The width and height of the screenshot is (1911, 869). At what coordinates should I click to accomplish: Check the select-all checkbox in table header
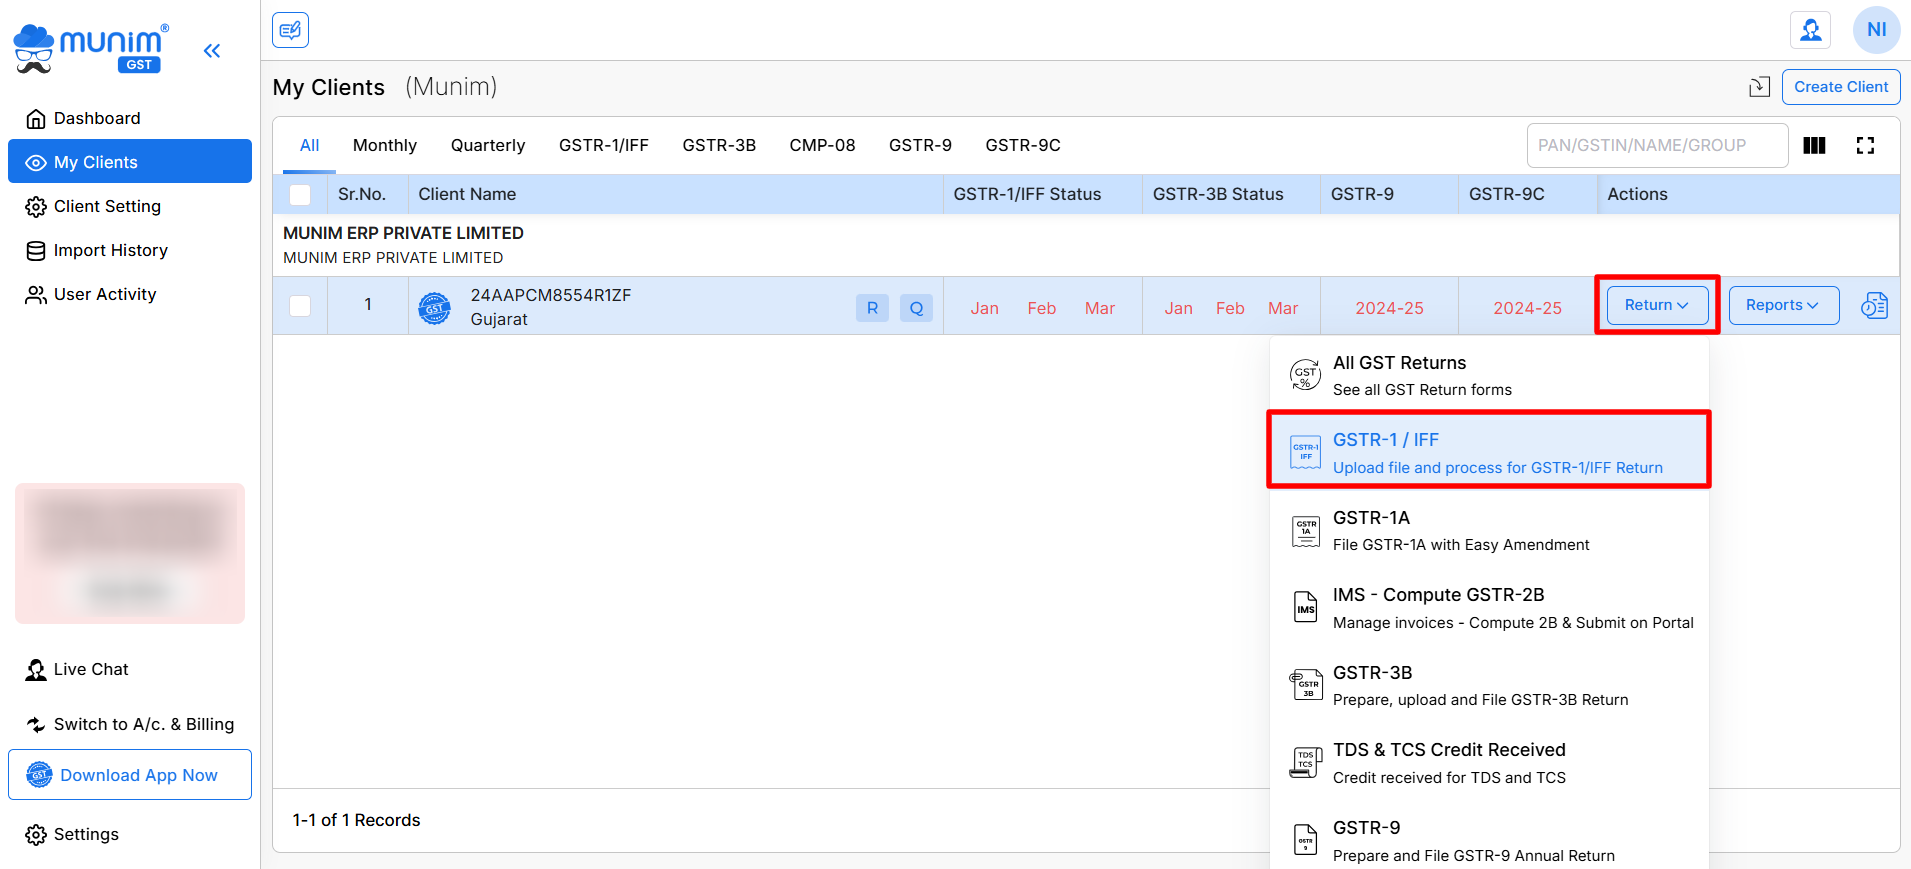tap(300, 195)
